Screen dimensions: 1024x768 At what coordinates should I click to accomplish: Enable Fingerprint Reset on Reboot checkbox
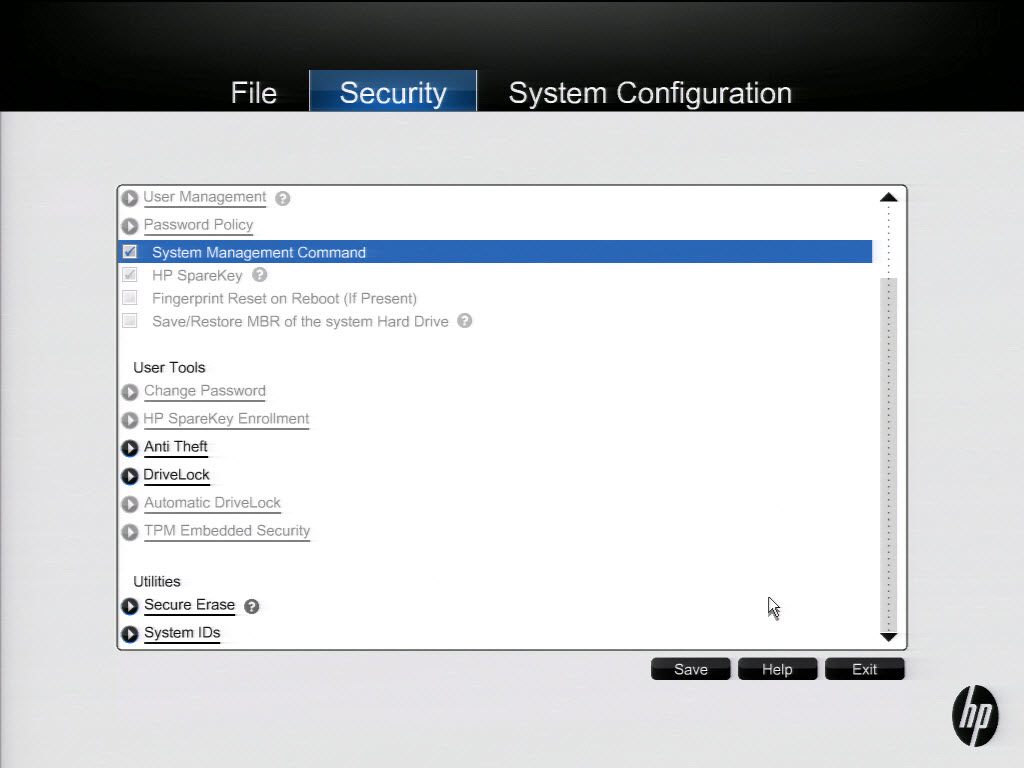(130, 298)
